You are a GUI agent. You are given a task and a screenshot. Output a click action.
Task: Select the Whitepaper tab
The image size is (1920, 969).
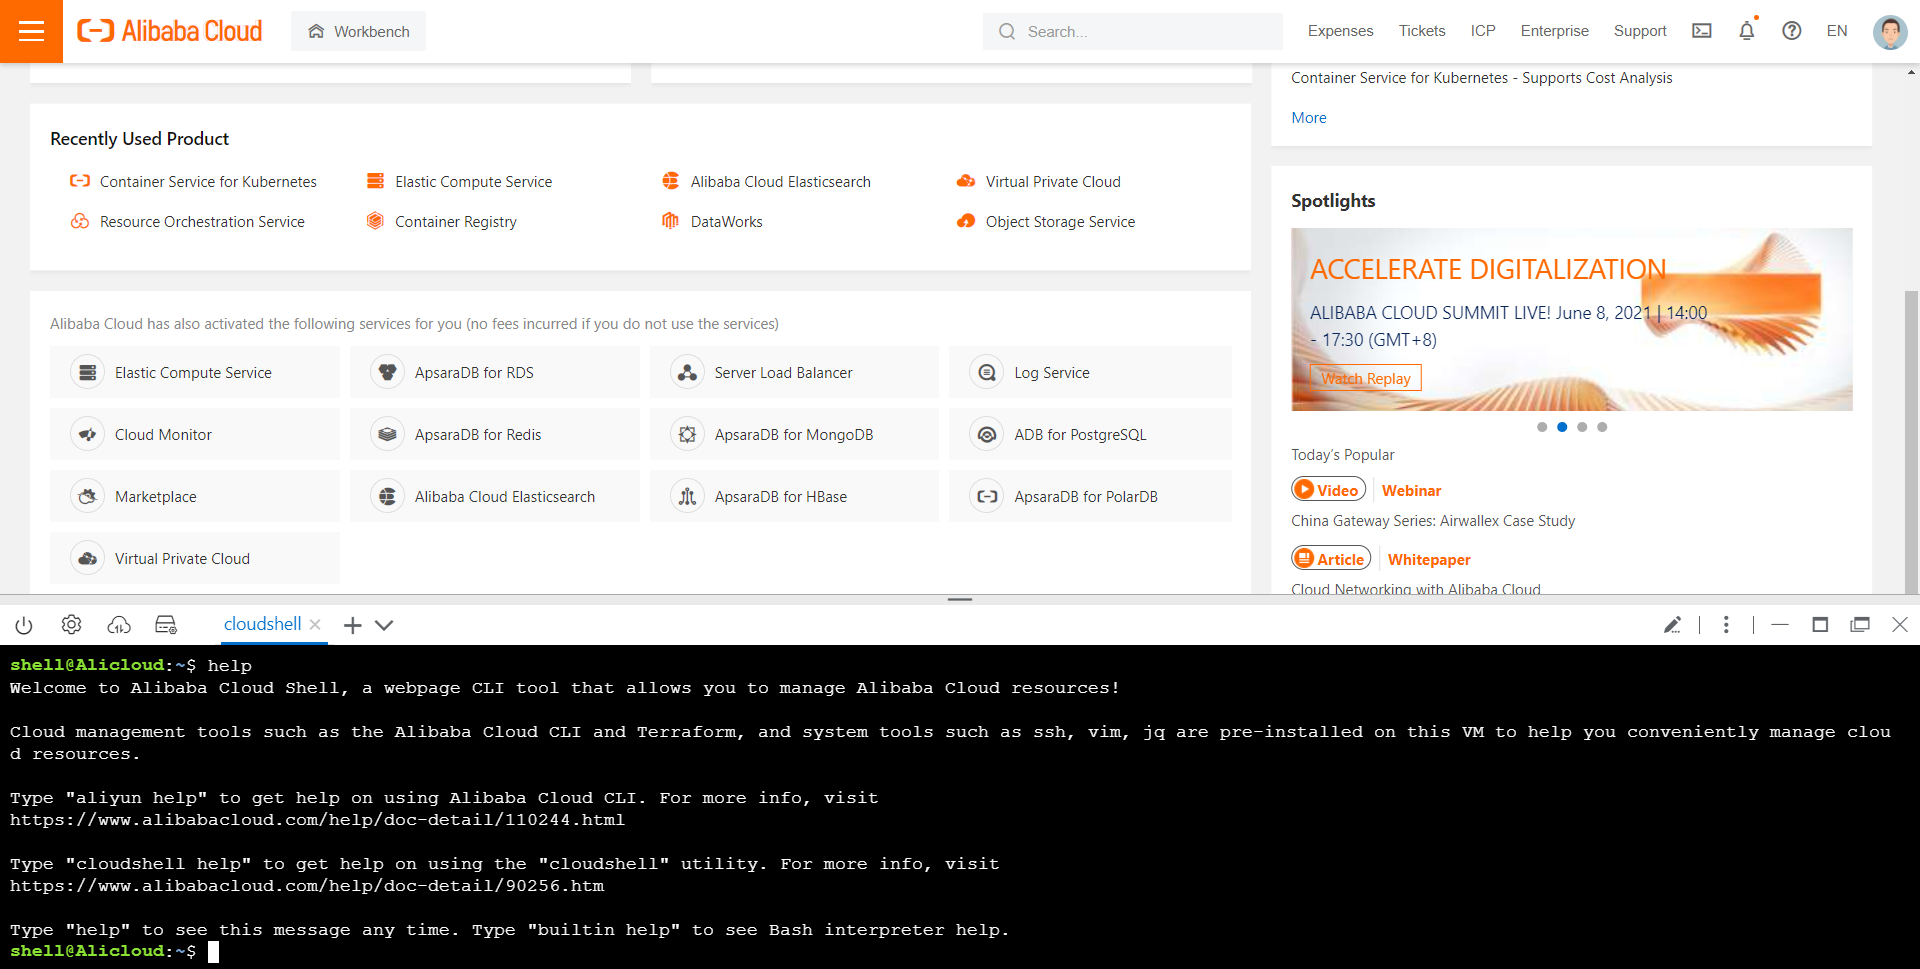(x=1429, y=560)
